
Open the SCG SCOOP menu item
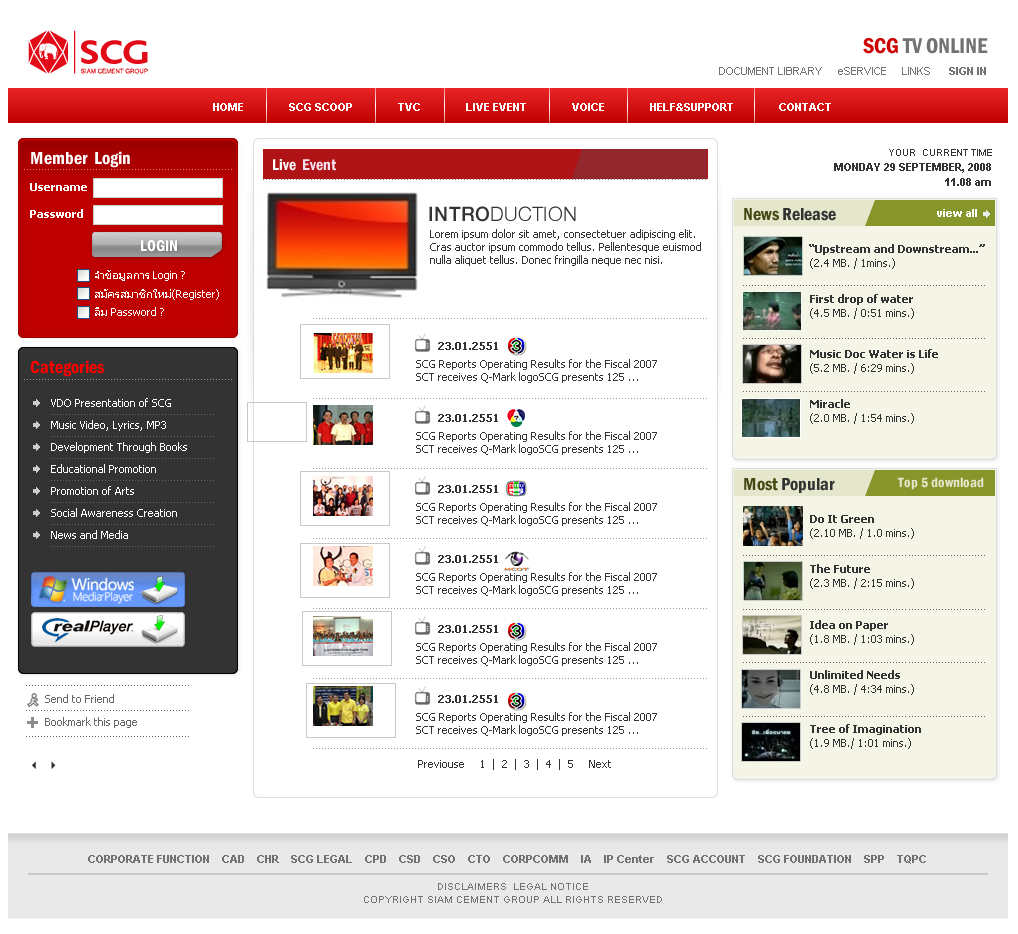[320, 107]
